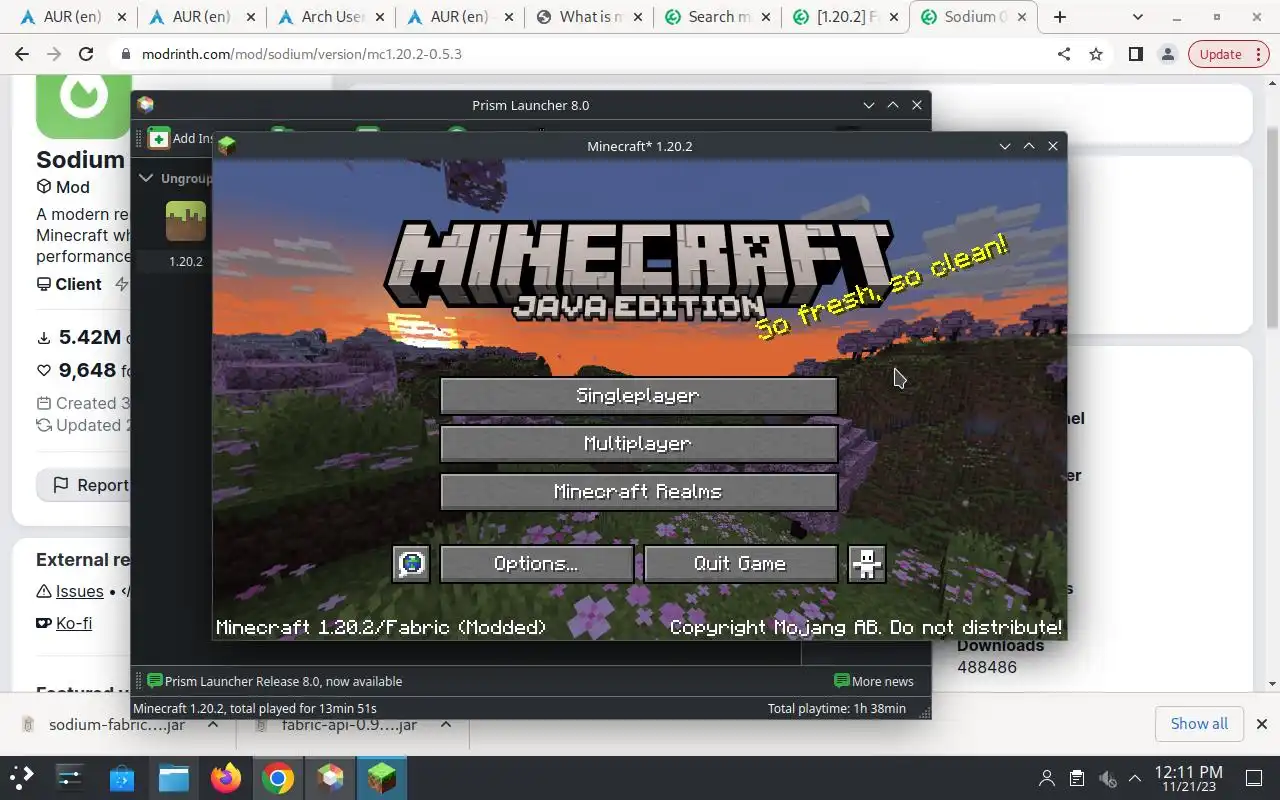This screenshot has height=800, width=1280.
Task: Bookmark this page star icon
Action: click(x=1096, y=54)
